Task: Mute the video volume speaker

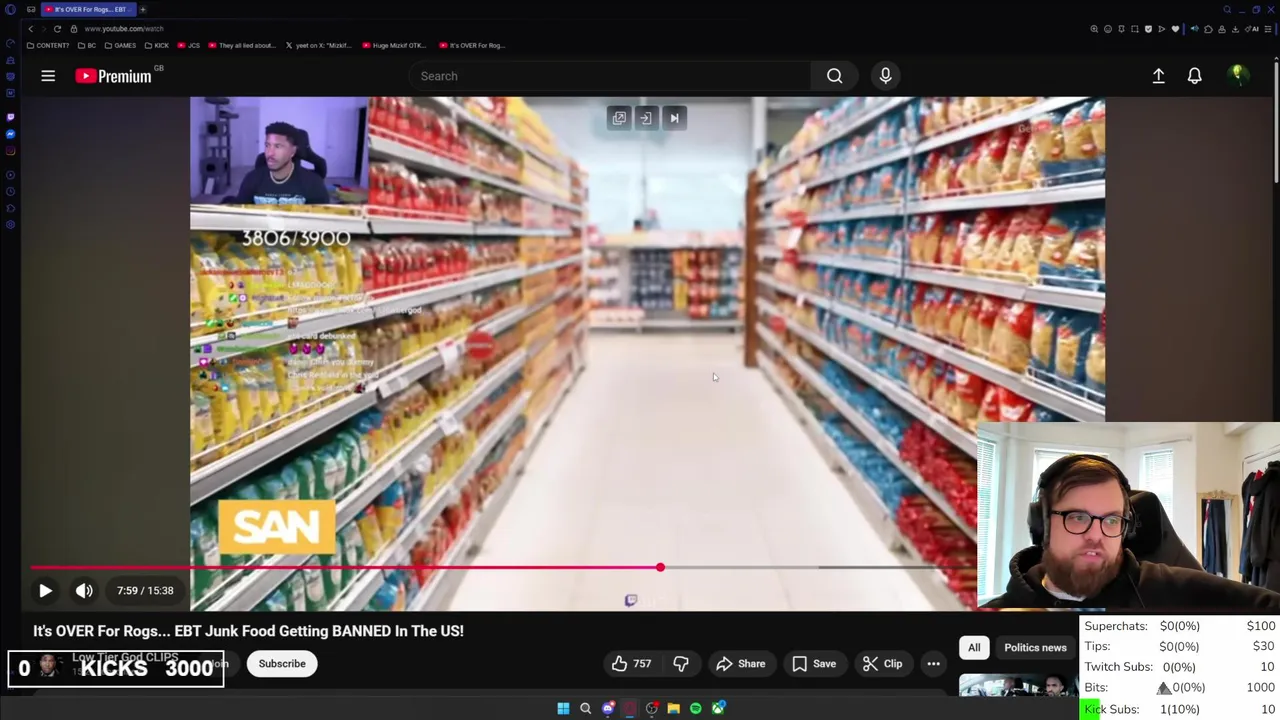Action: pyautogui.click(x=84, y=590)
